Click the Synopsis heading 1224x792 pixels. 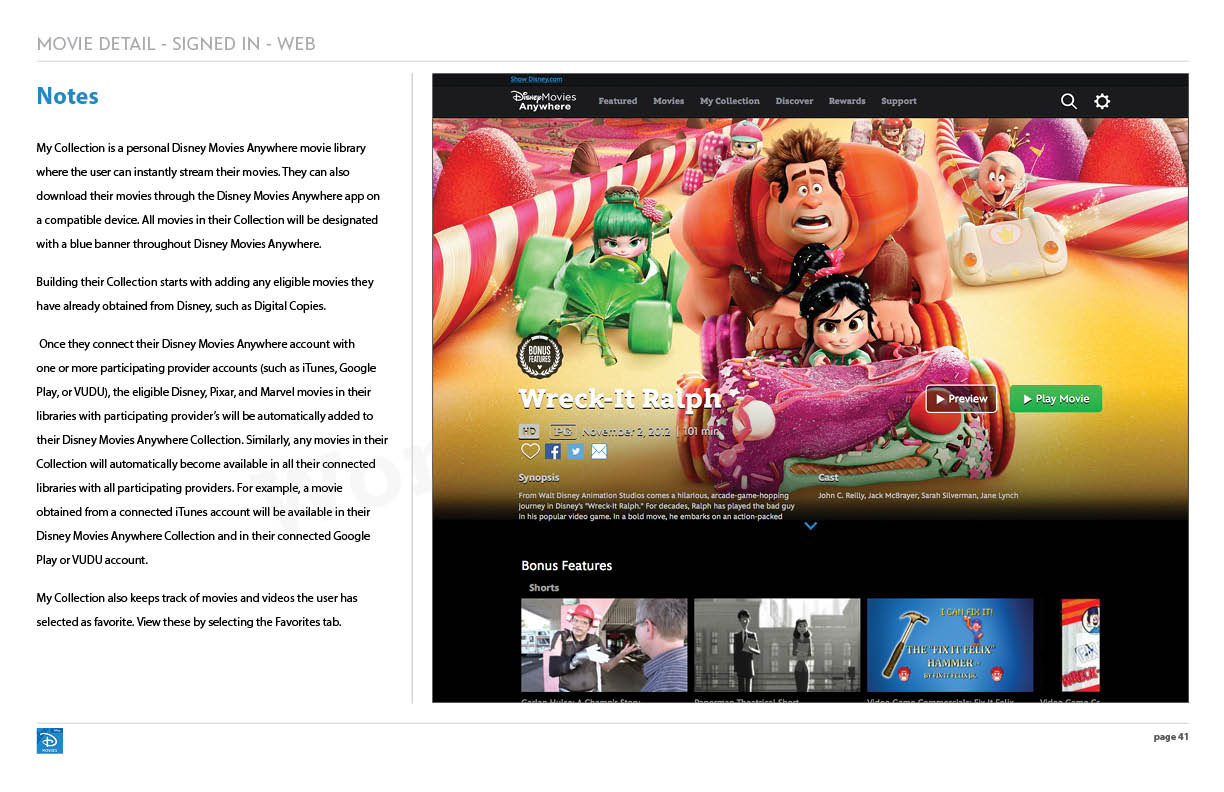539,478
